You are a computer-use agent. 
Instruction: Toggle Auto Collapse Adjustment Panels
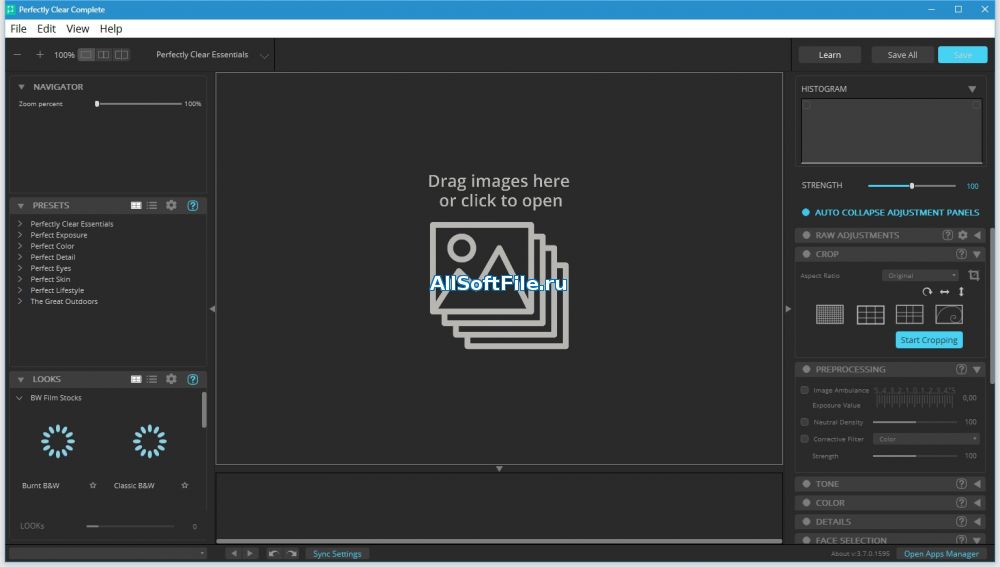[805, 212]
